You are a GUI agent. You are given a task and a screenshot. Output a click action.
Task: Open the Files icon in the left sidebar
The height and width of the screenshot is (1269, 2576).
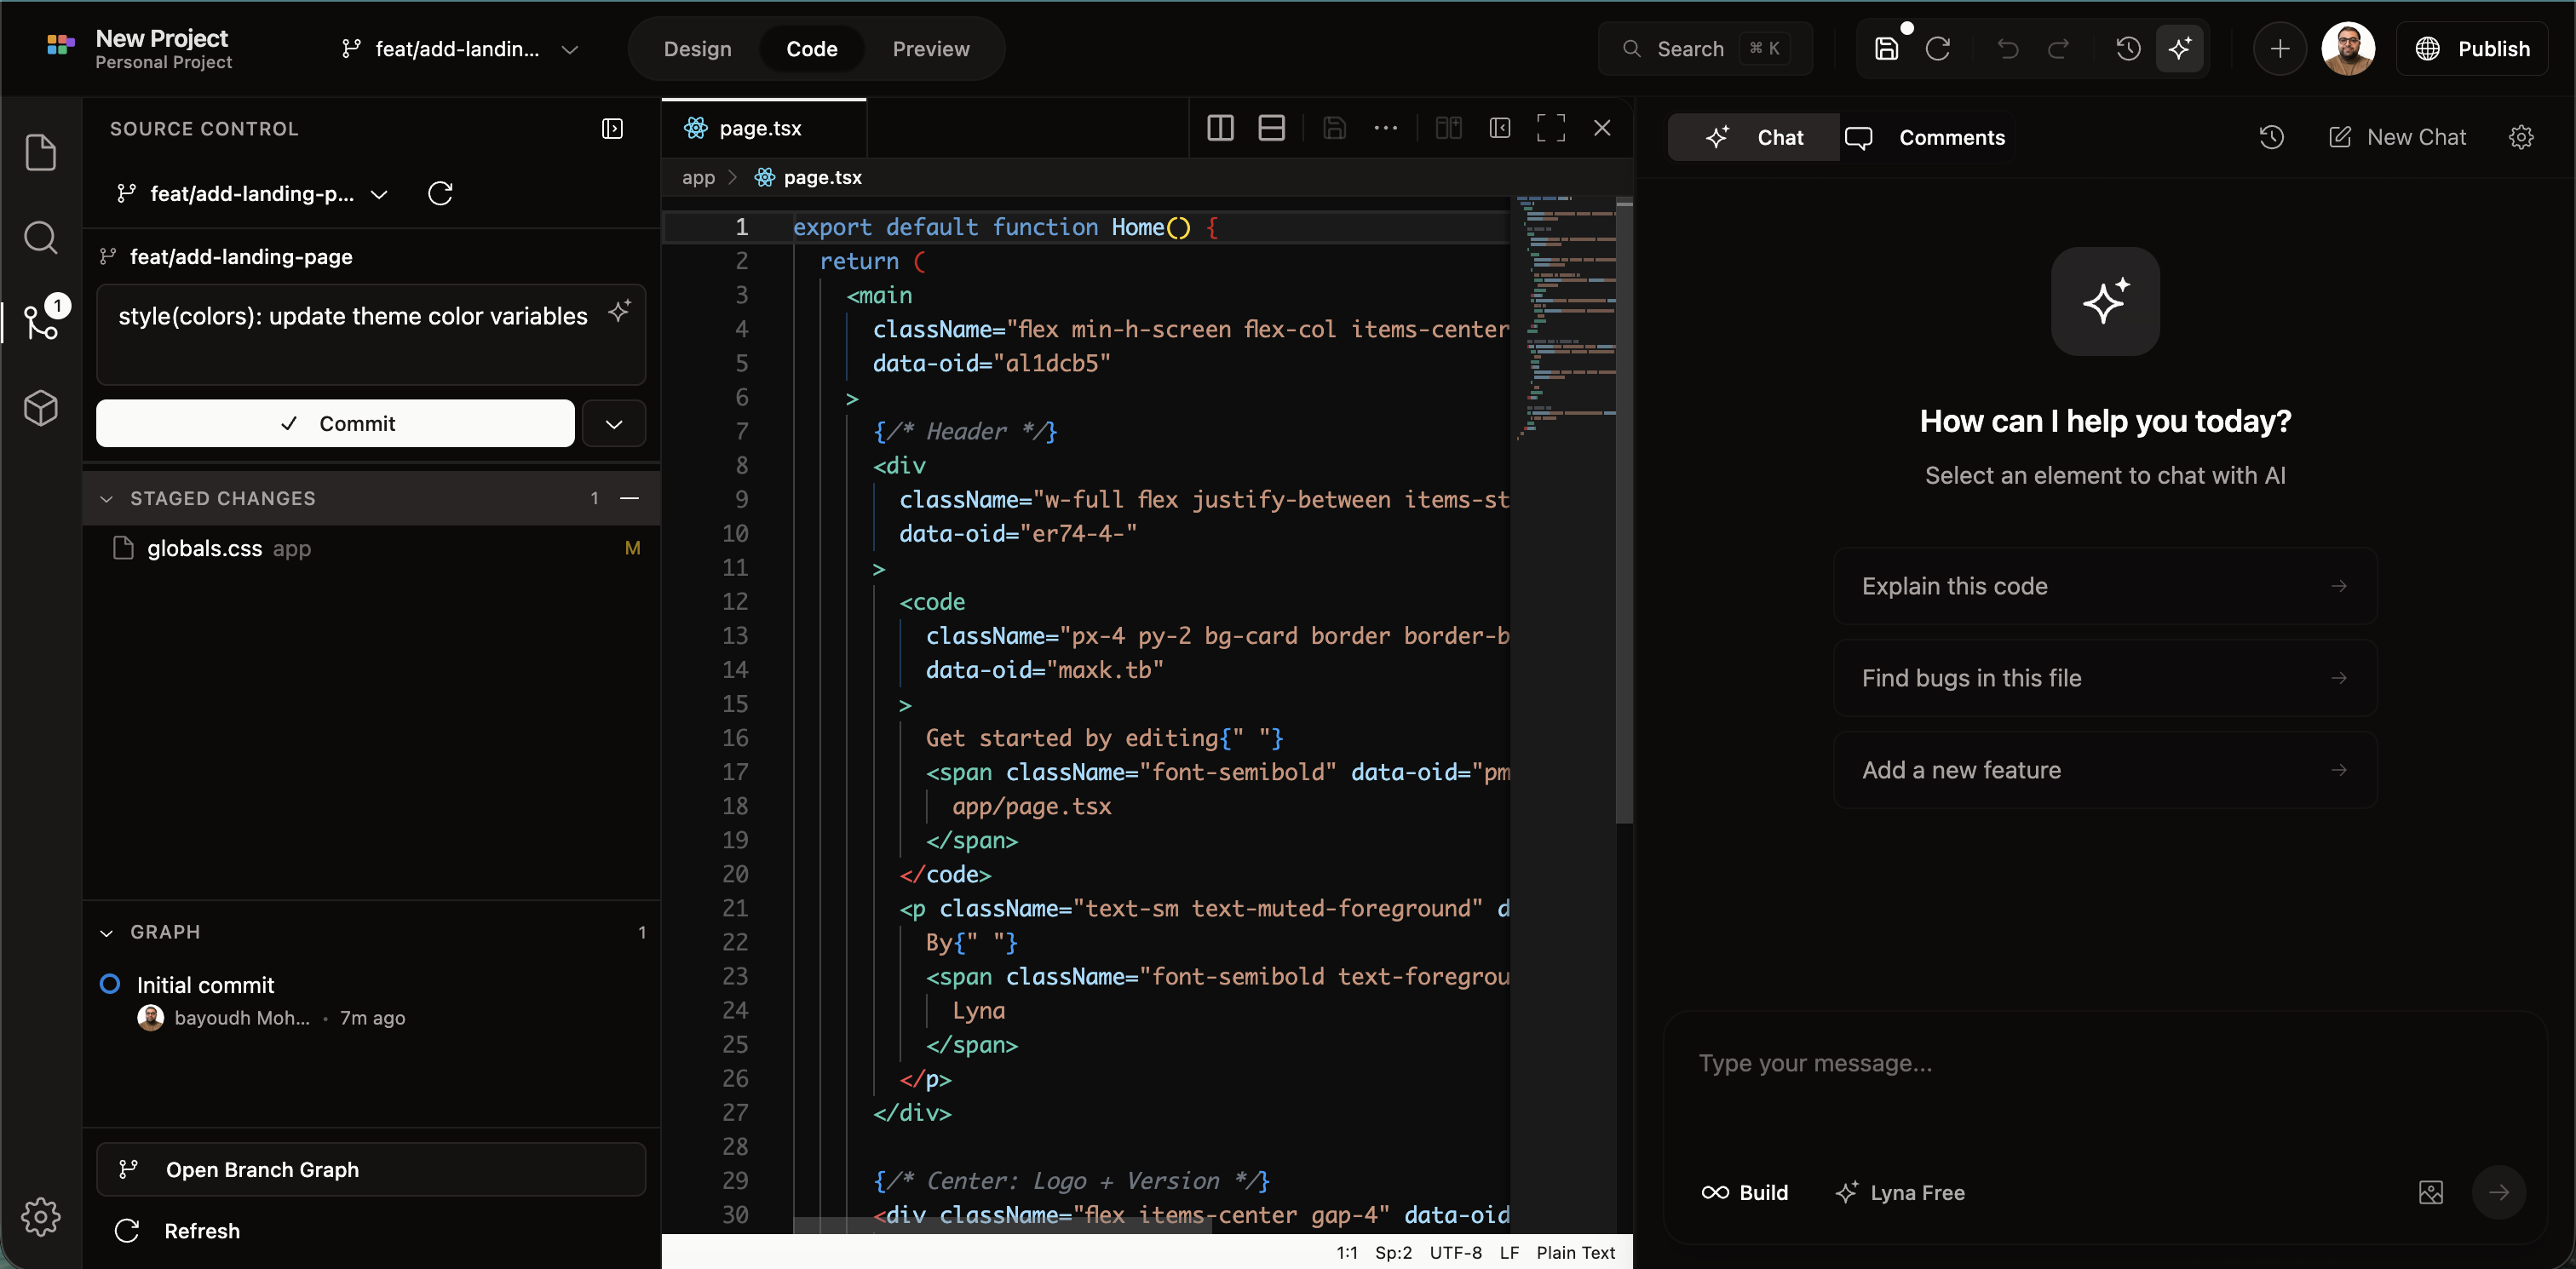tap(40, 152)
